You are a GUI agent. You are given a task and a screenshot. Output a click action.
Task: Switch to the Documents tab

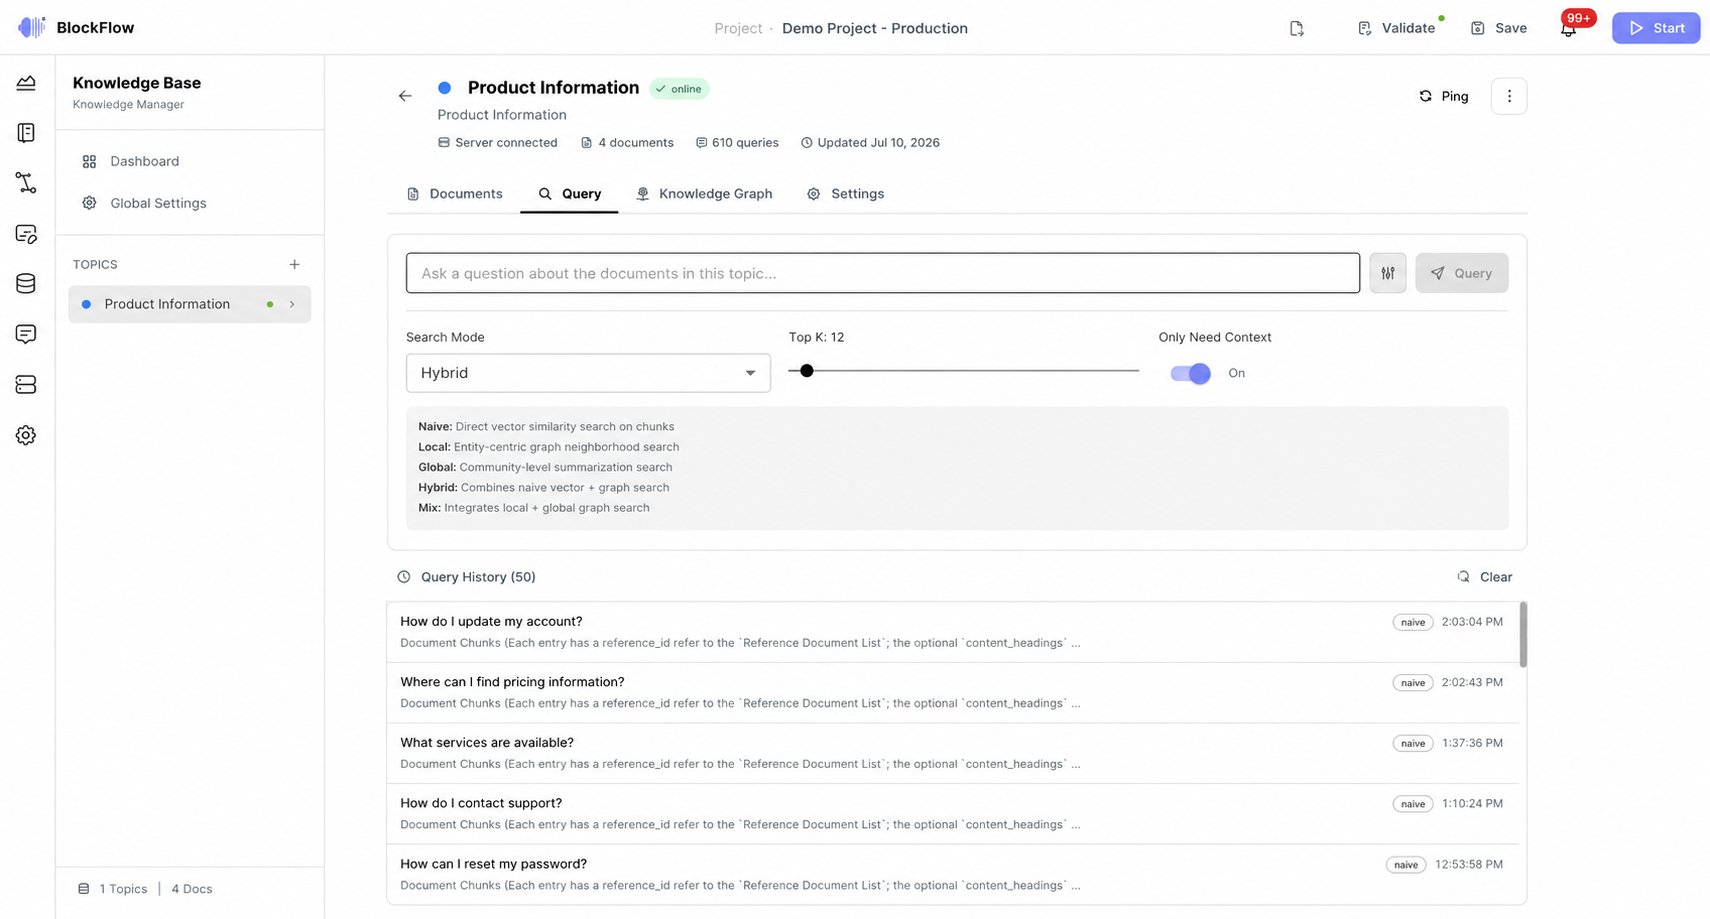[x=455, y=194]
